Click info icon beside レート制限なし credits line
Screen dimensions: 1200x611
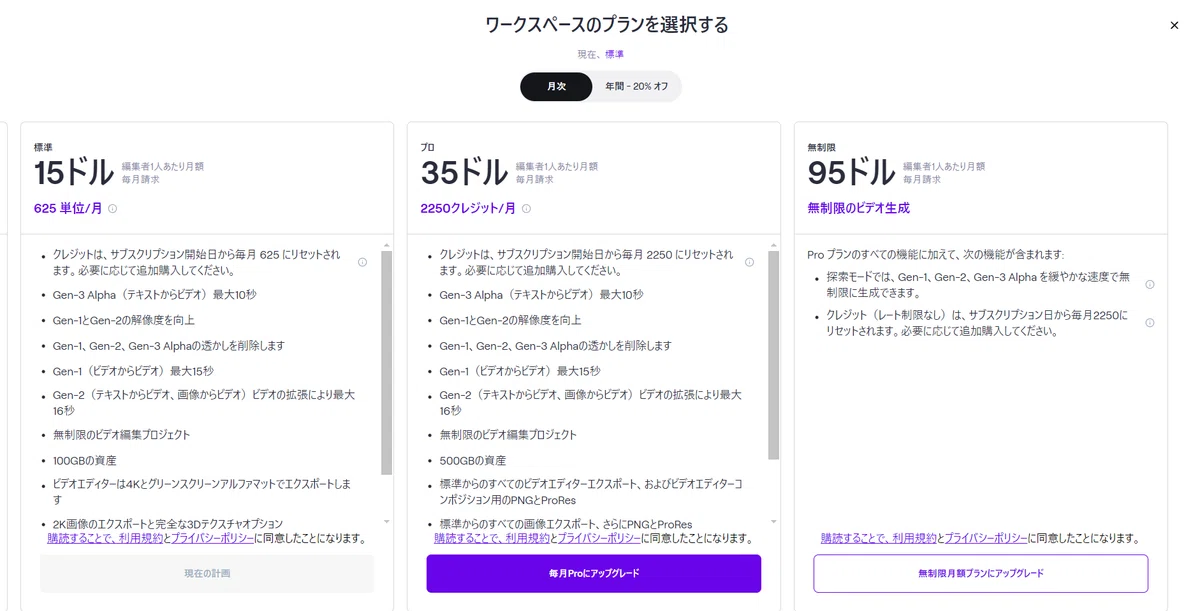1149,322
